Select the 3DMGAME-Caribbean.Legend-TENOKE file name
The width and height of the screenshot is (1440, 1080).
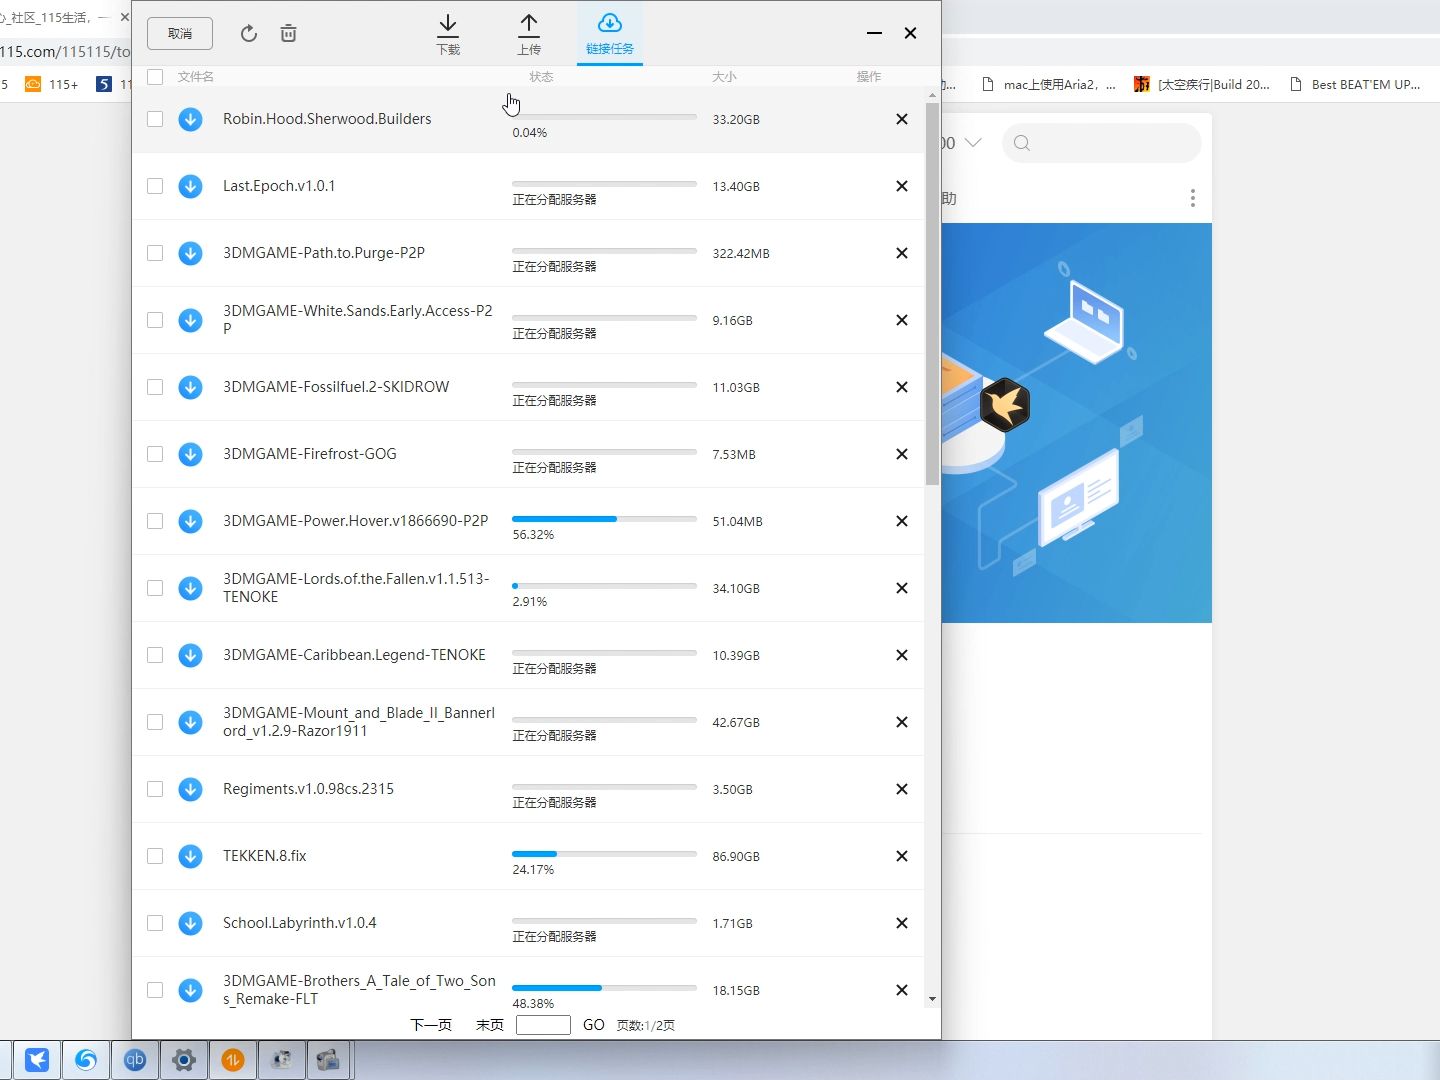[354, 655]
